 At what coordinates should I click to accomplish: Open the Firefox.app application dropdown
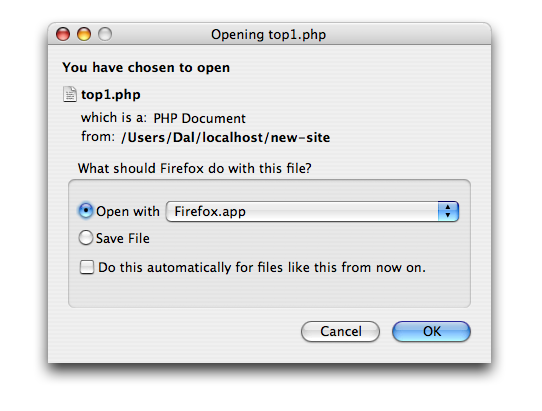(312, 211)
